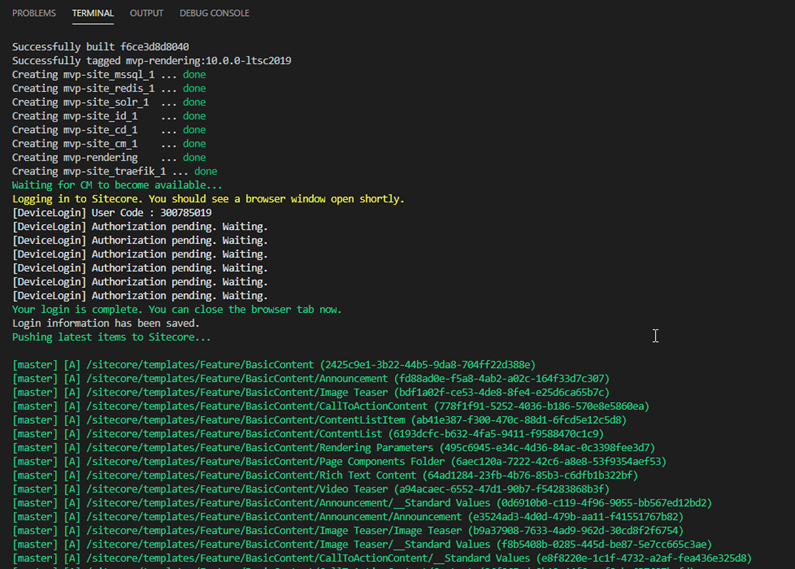Click the ContentListItem template line
The height and width of the screenshot is (569, 795).
point(319,420)
